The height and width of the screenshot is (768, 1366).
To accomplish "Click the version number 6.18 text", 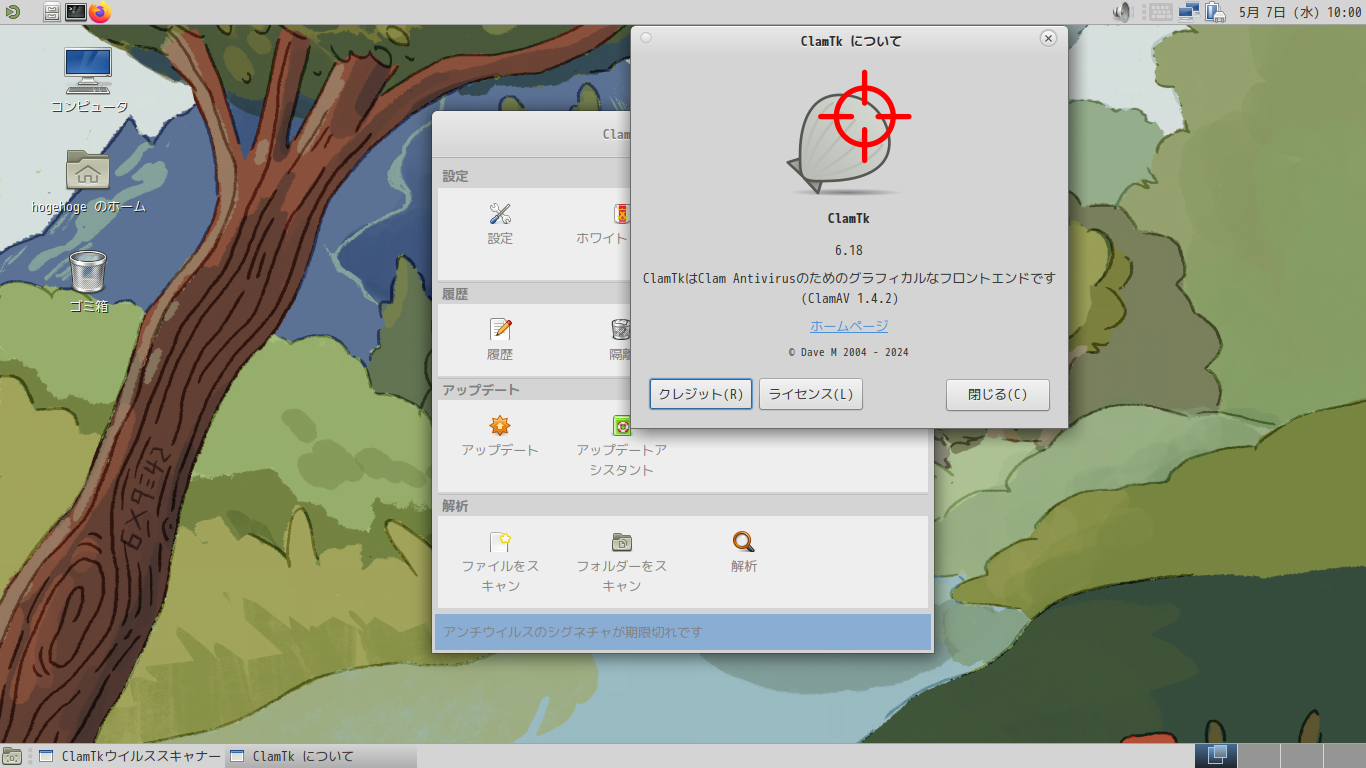I will (849, 250).
